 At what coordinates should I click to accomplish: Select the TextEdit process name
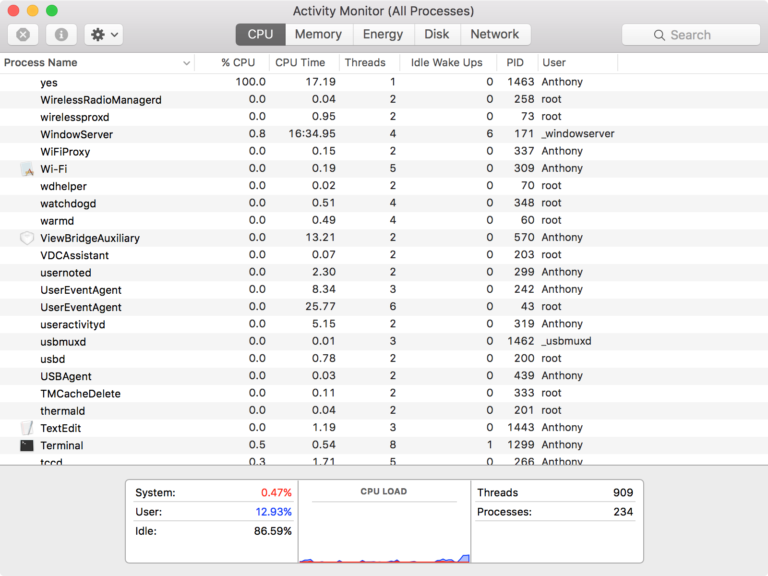pyautogui.click(x=61, y=428)
